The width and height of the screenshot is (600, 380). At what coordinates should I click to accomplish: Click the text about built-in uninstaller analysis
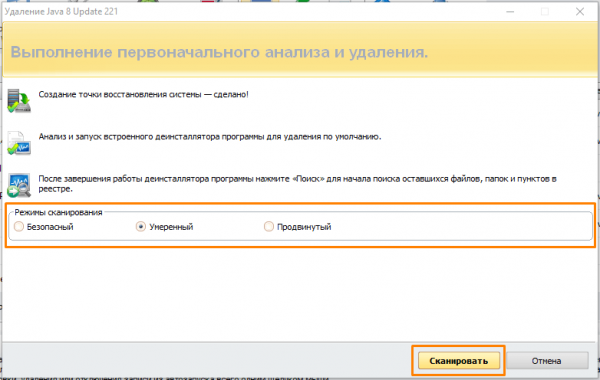click(x=210, y=137)
